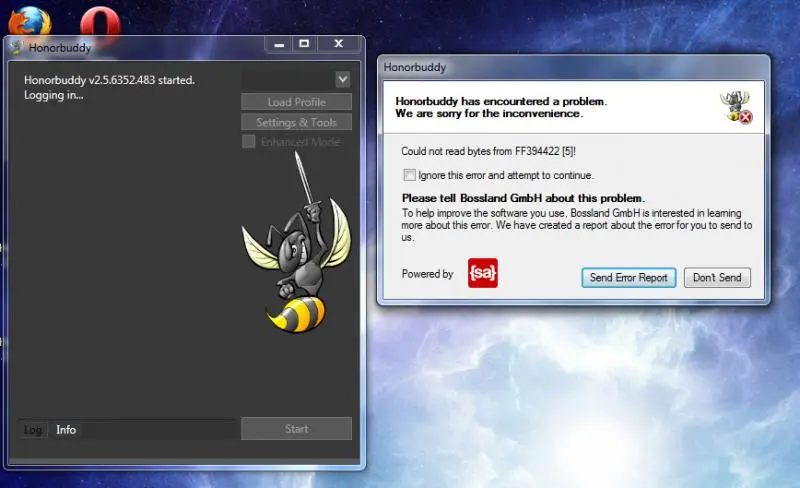800x488 pixels.
Task: Open Settings & Tools
Action: pos(296,123)
